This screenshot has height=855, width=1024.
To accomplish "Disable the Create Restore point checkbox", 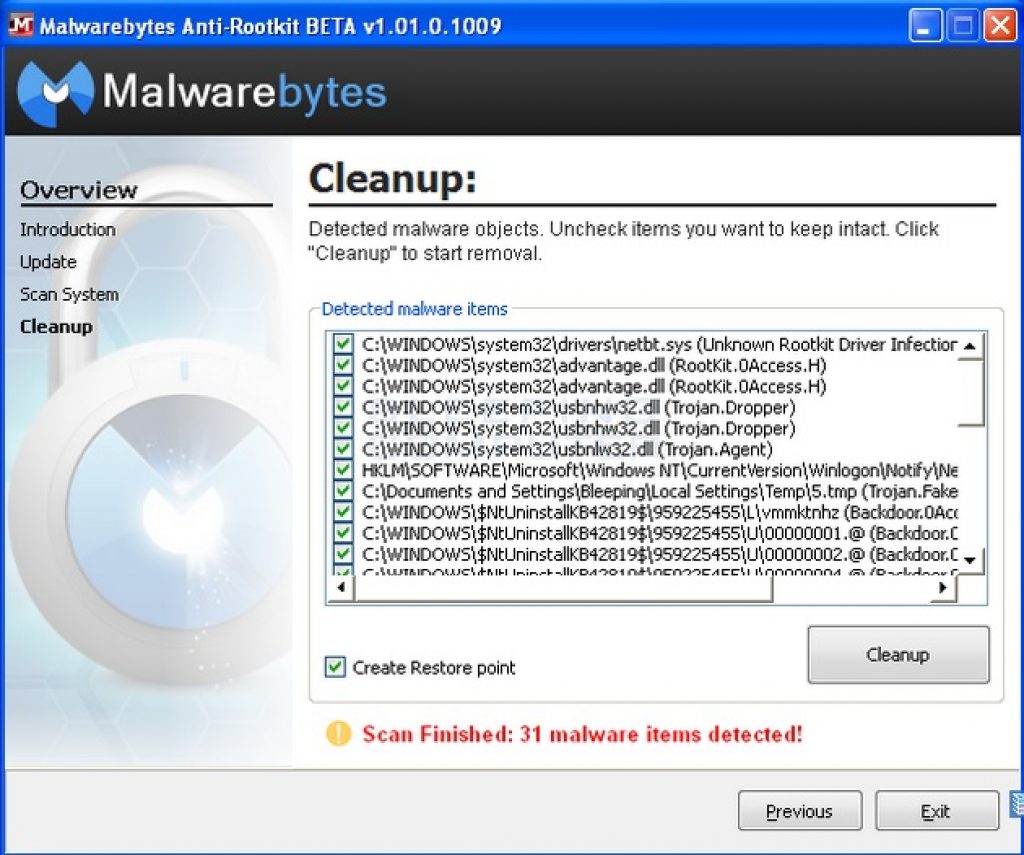I will [335, 667].
